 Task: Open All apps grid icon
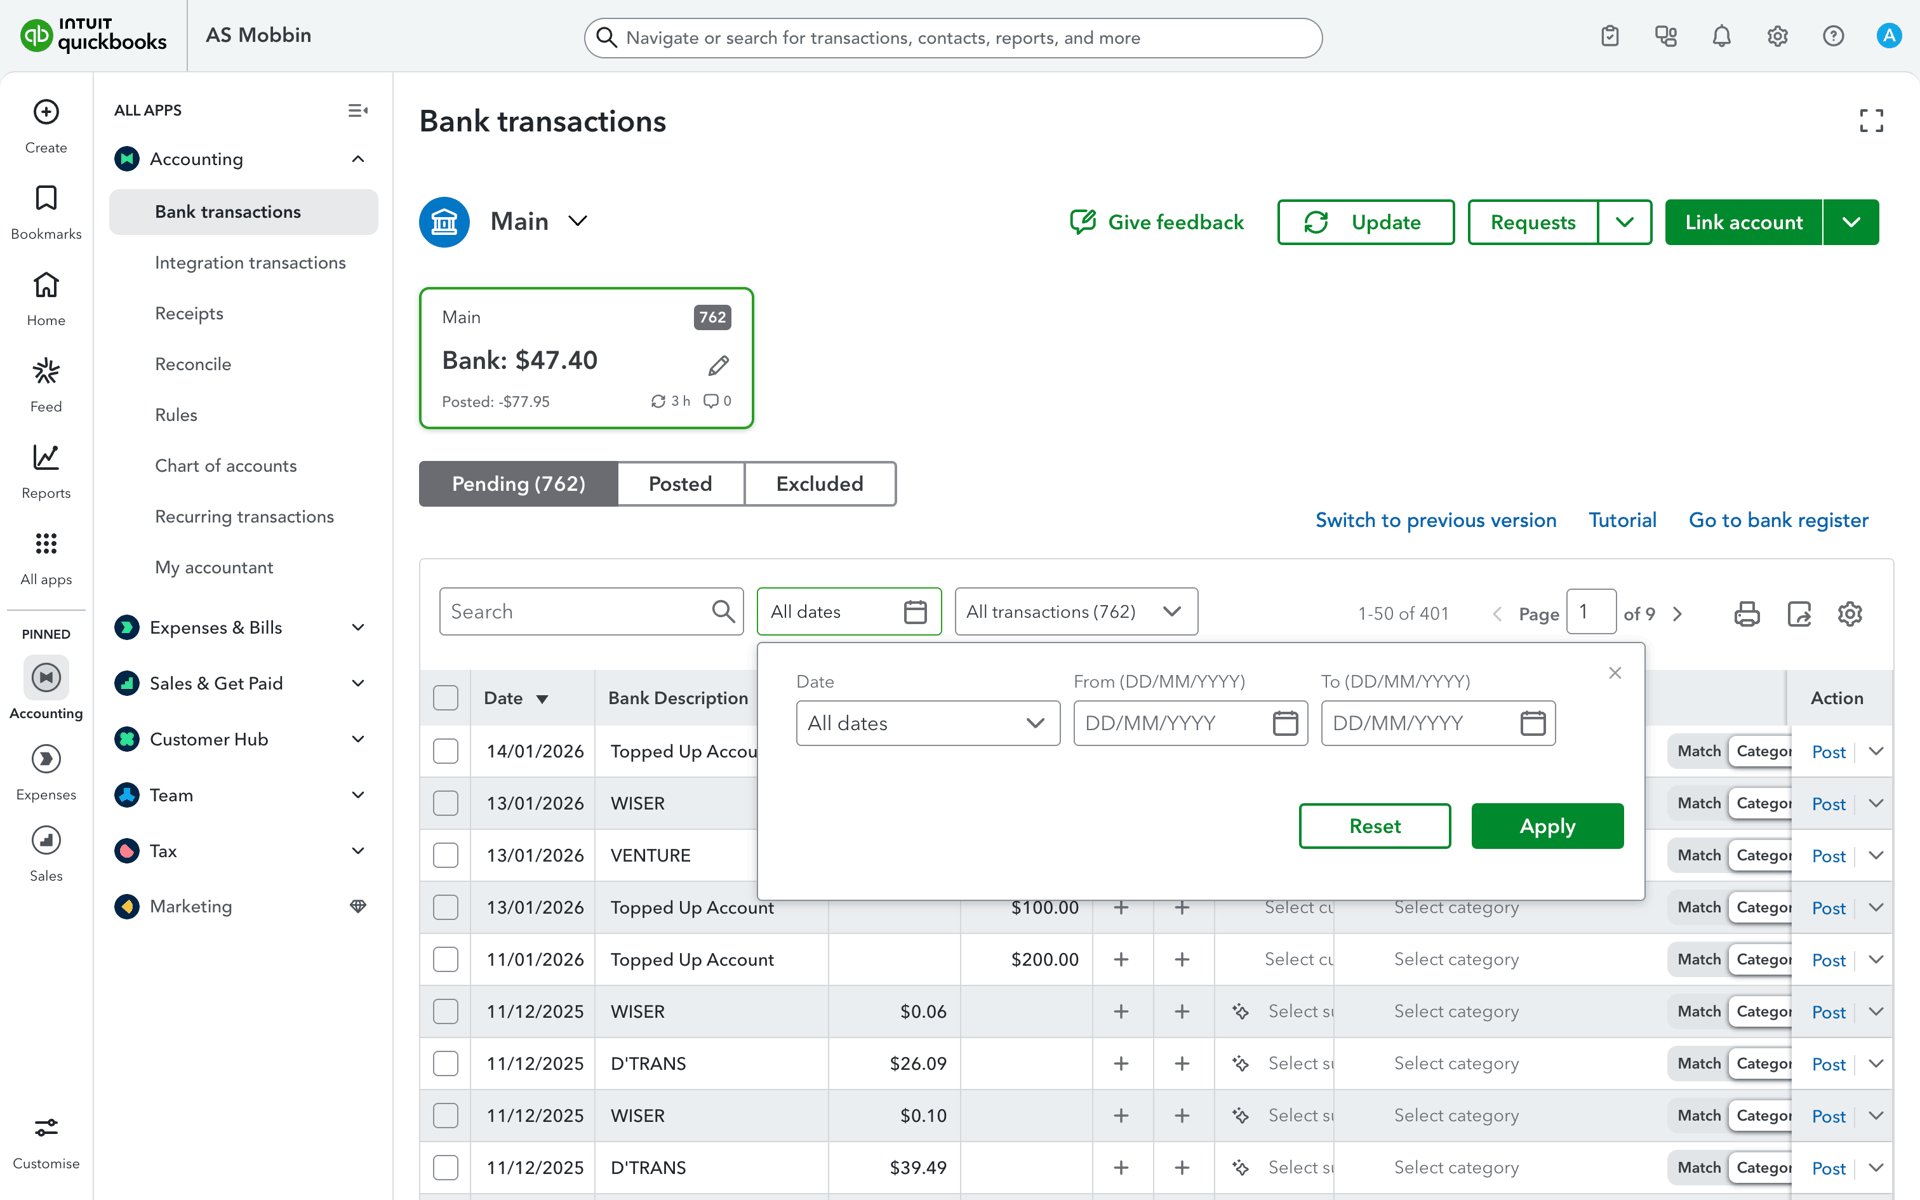(x=46, y=543)
